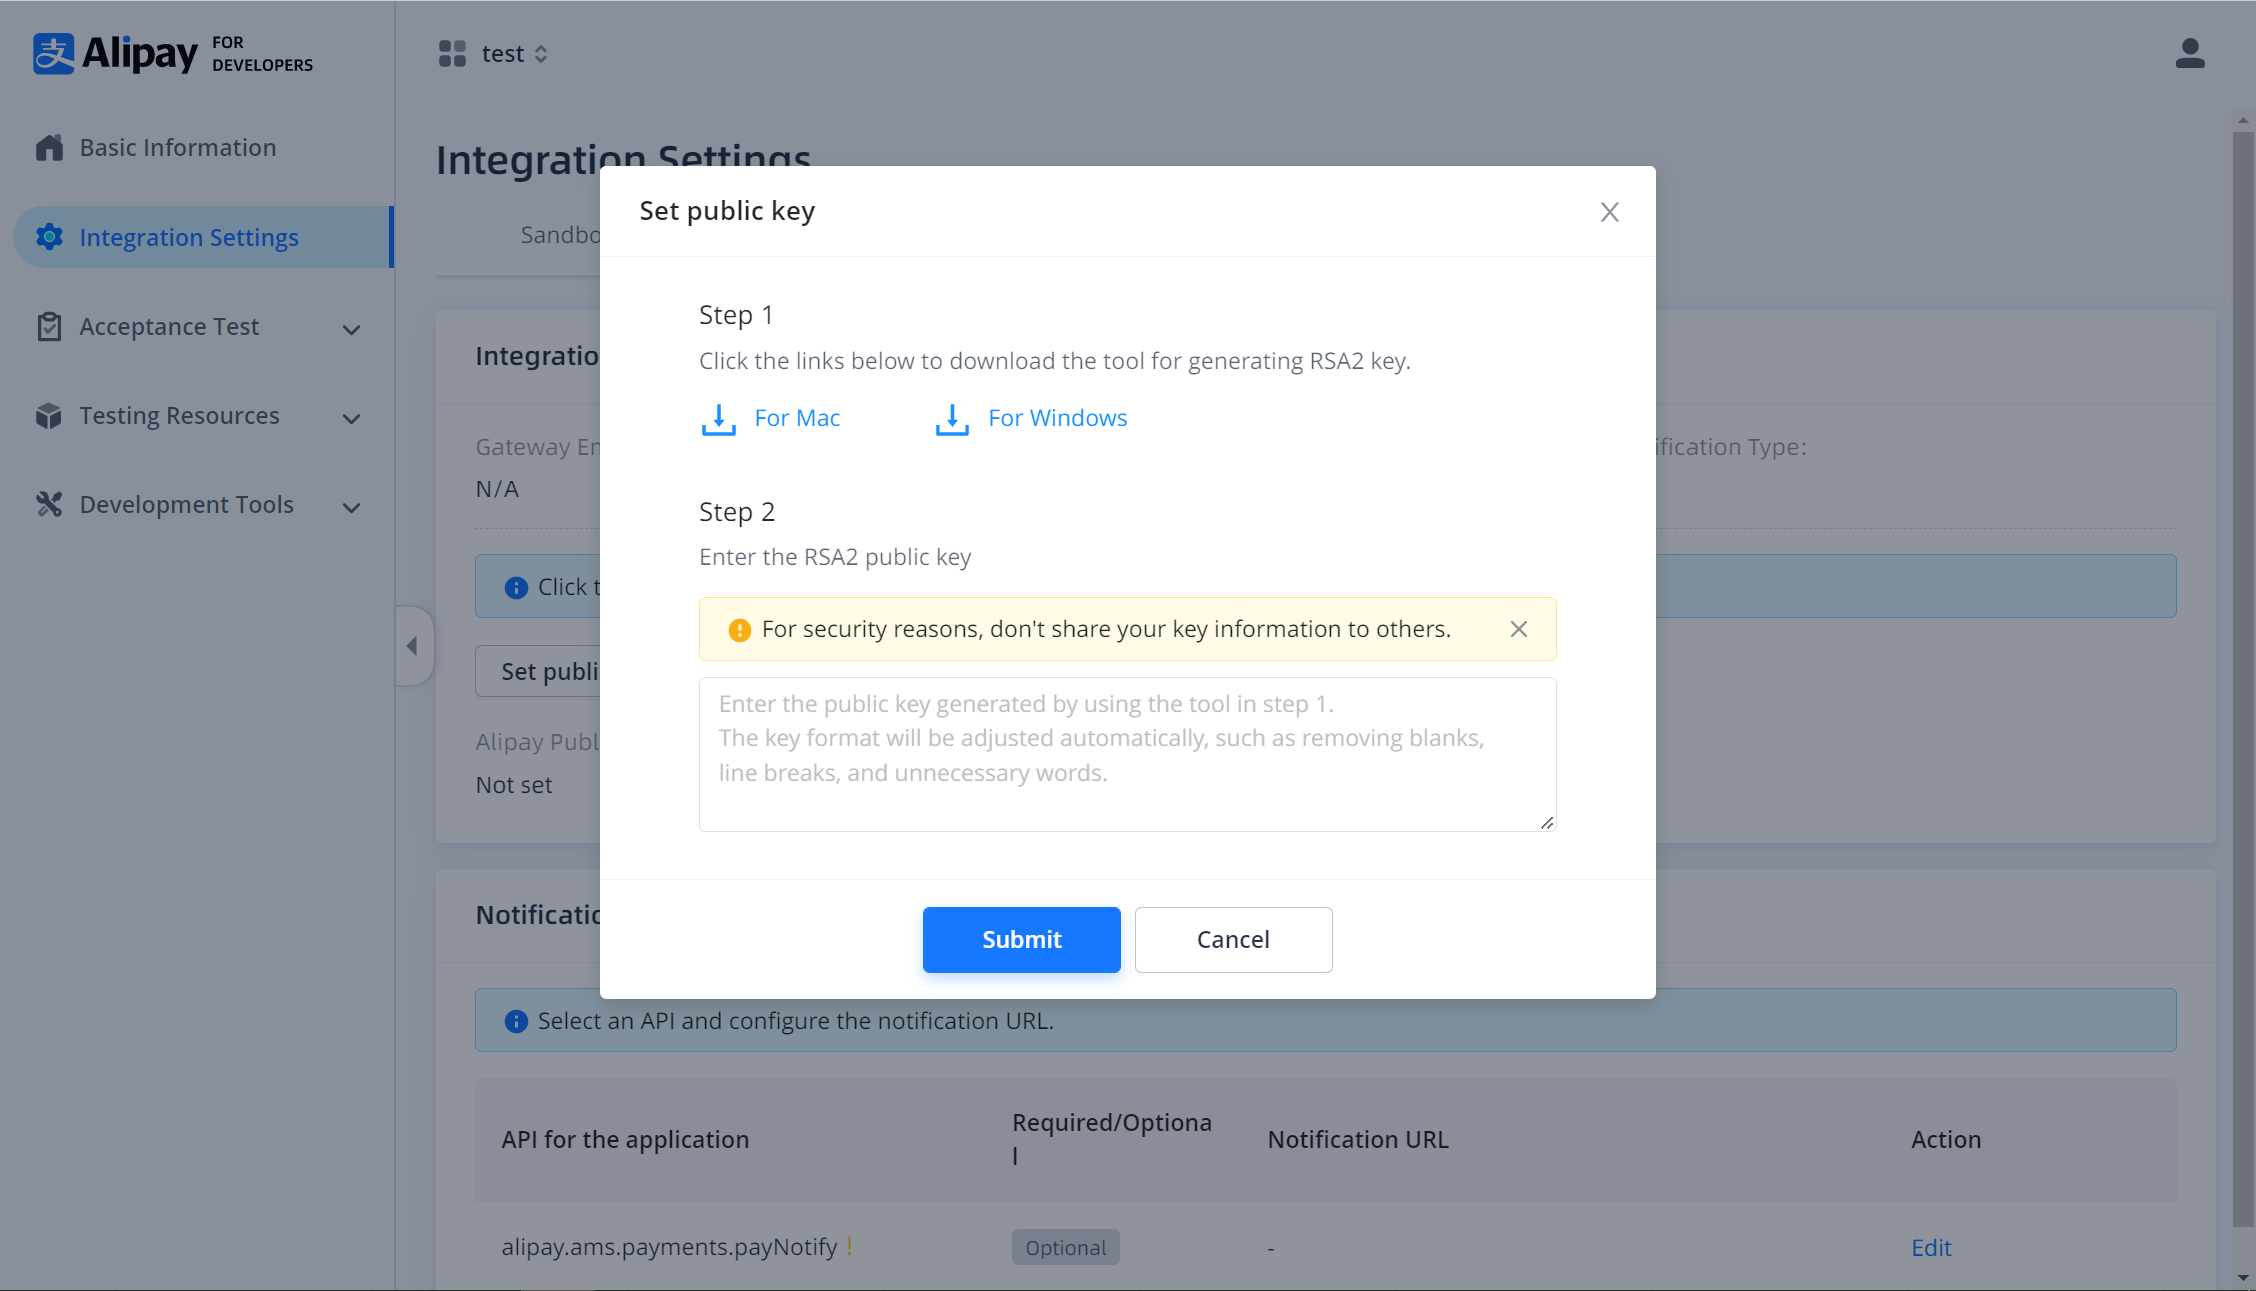
Task: Click inside the public key text area
Action: click(x=1126, y=754)
